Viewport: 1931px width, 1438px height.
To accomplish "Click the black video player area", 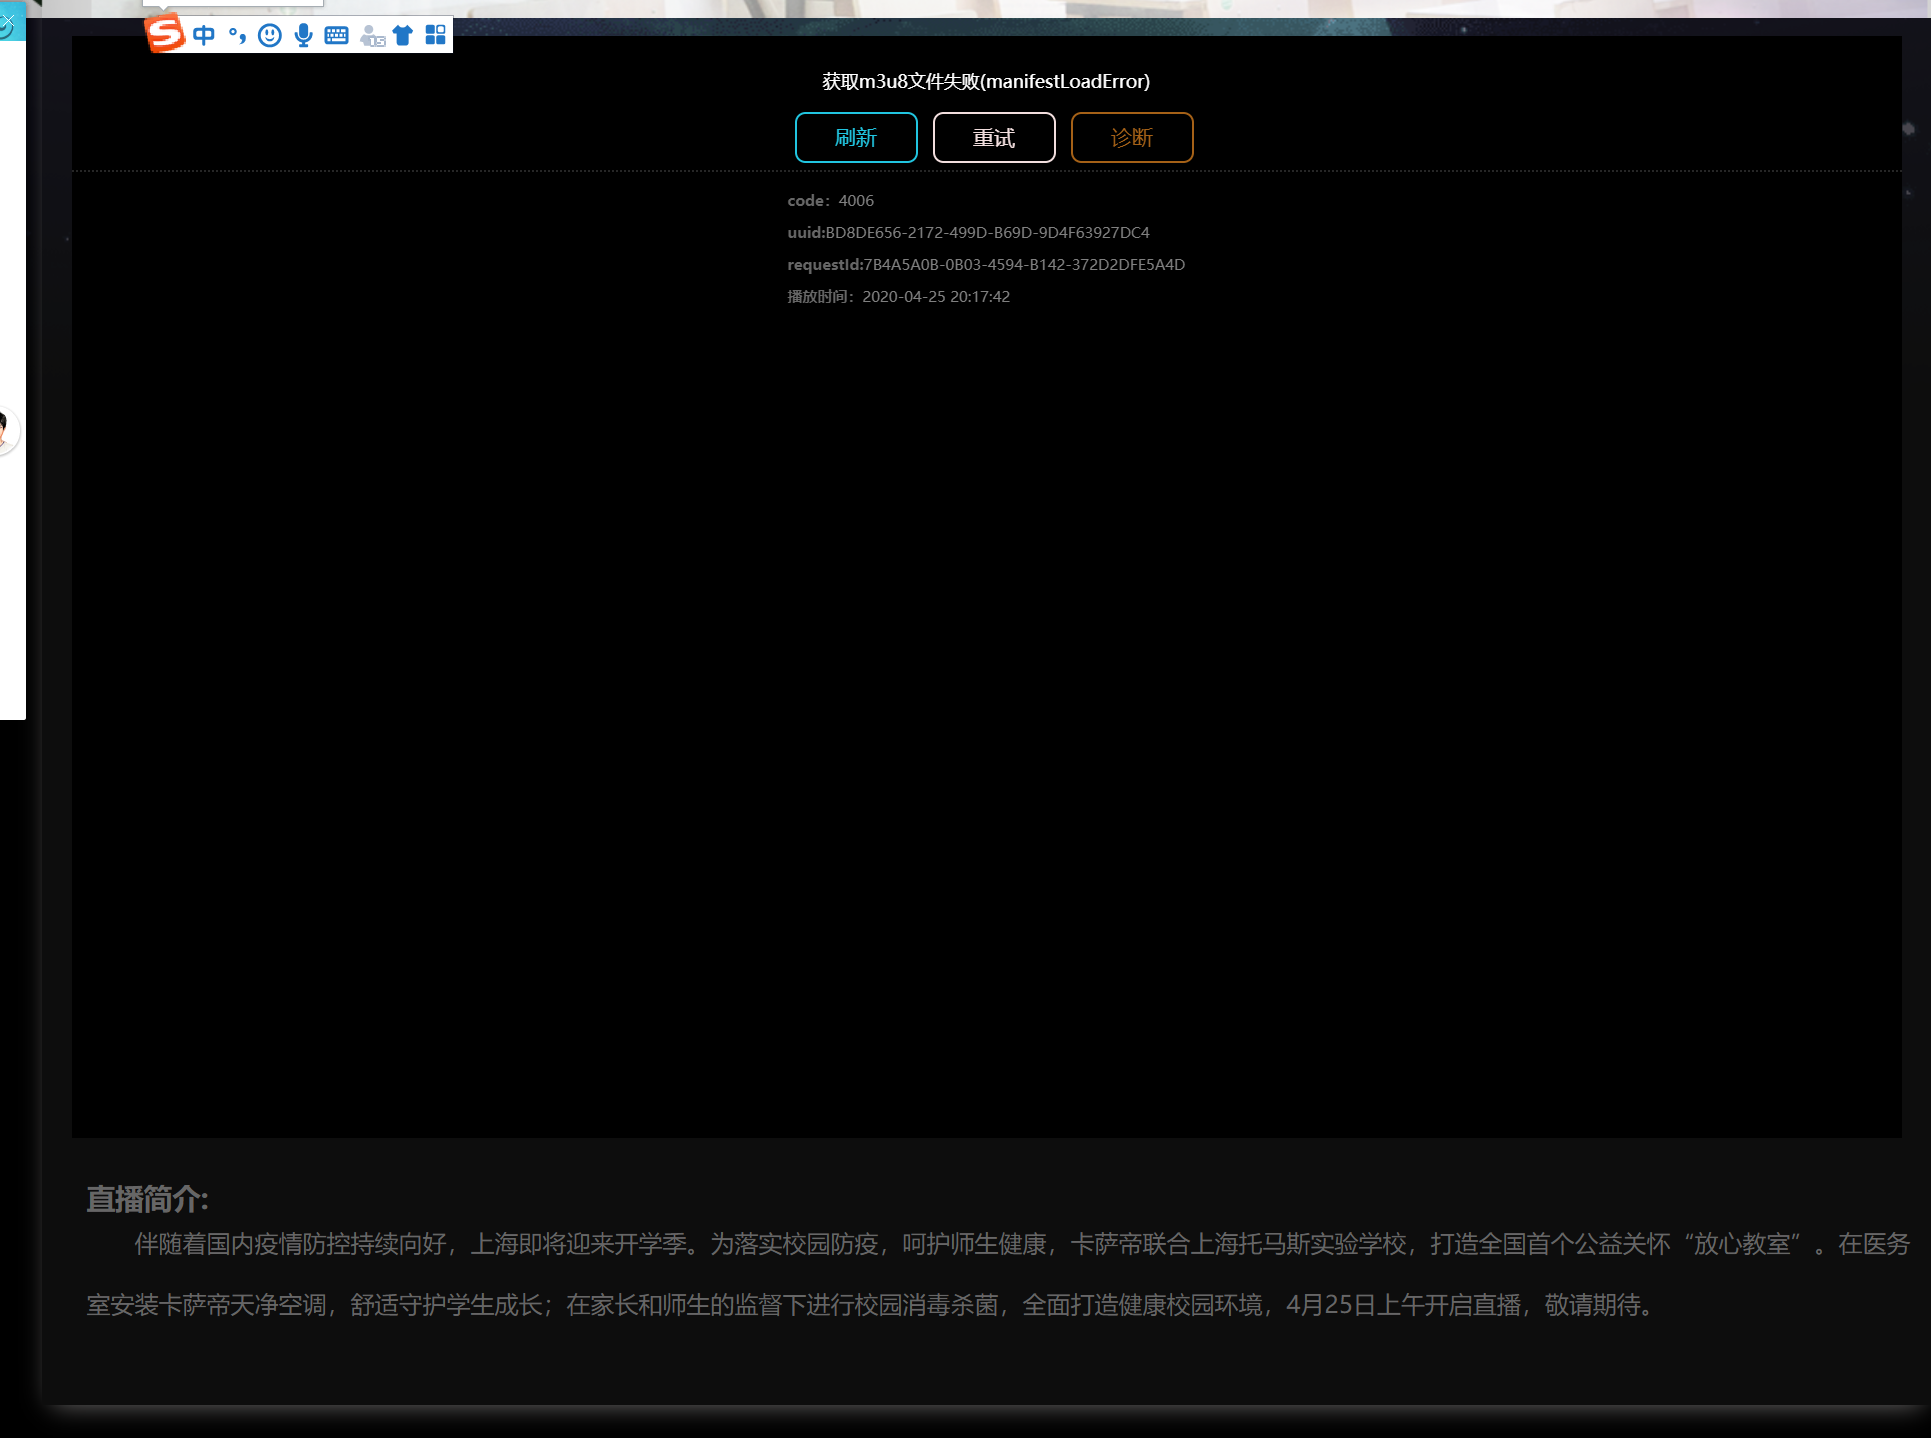I will pos(985,700).
